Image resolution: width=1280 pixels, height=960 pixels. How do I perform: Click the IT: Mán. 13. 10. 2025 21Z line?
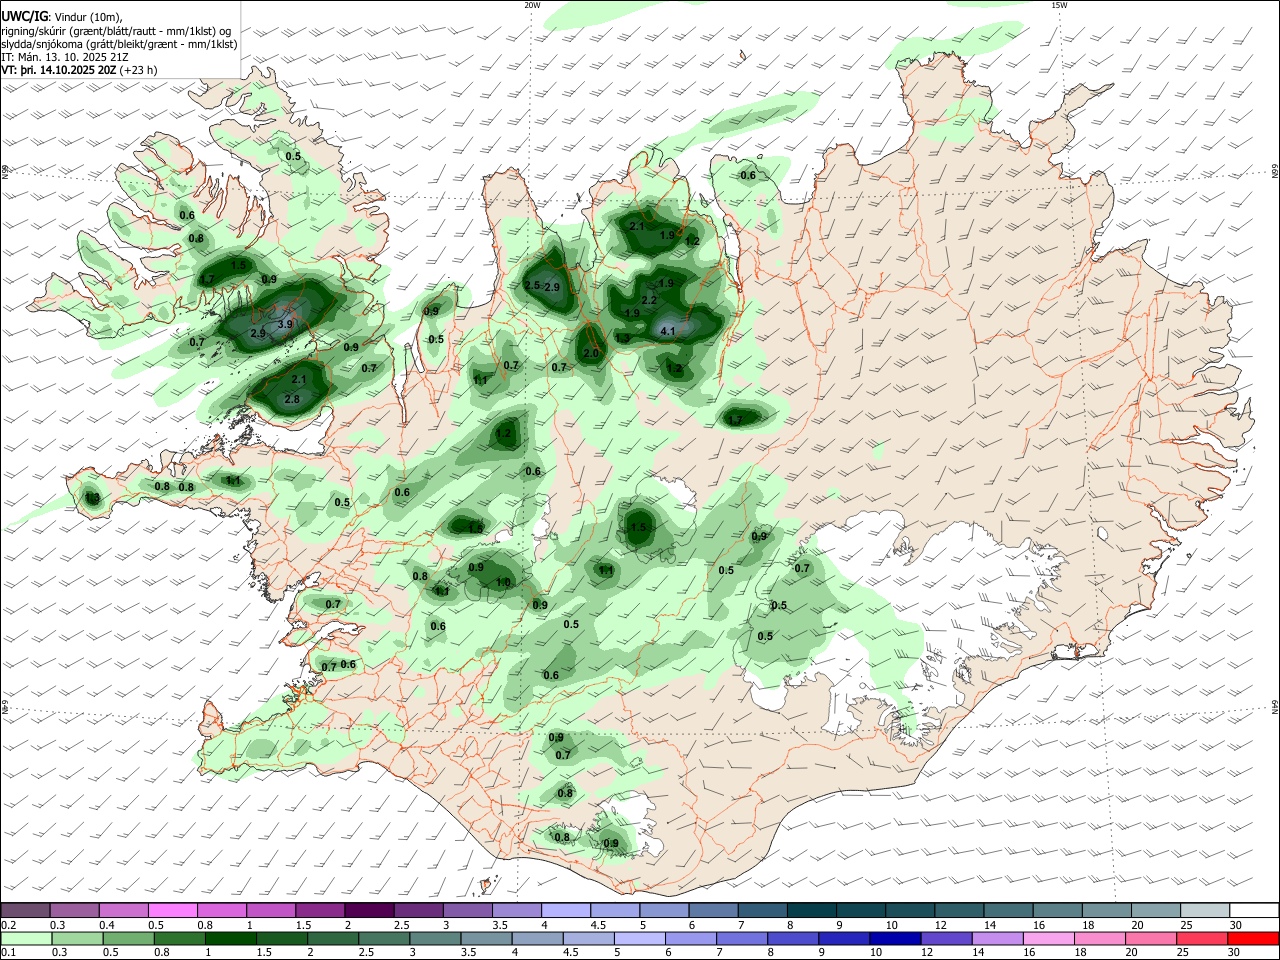coord(66,57)
